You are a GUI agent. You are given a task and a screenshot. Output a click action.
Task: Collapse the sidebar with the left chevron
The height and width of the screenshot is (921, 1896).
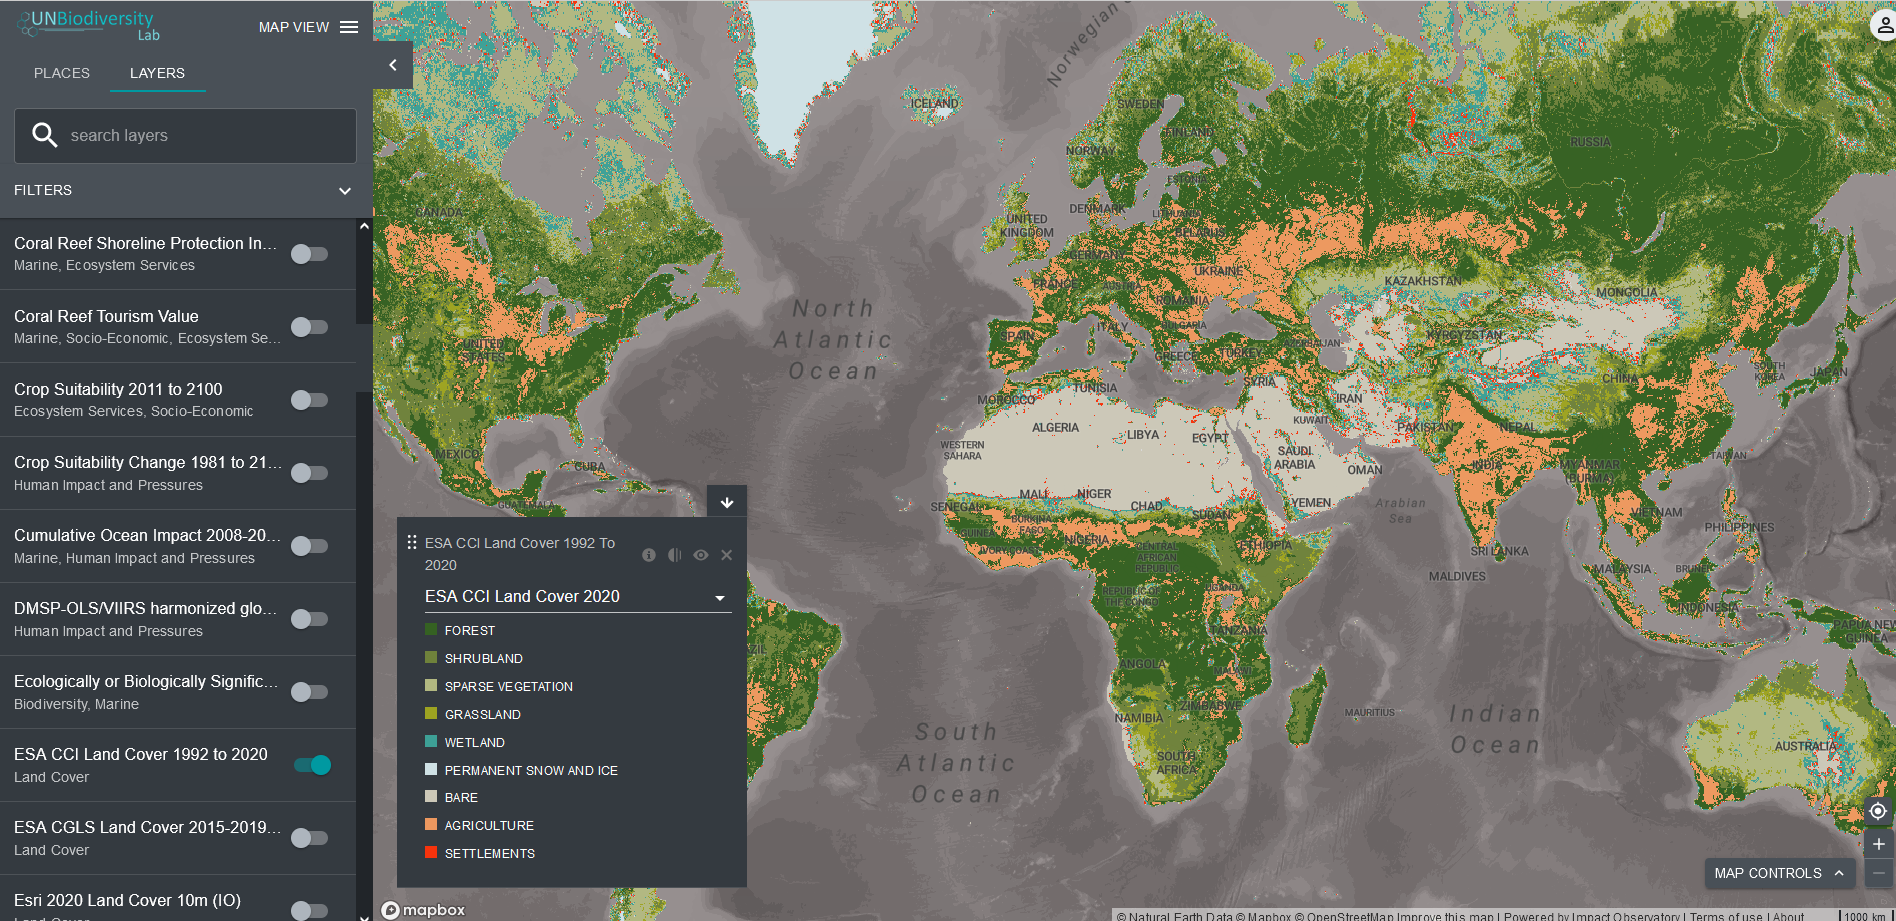point(393,65)
